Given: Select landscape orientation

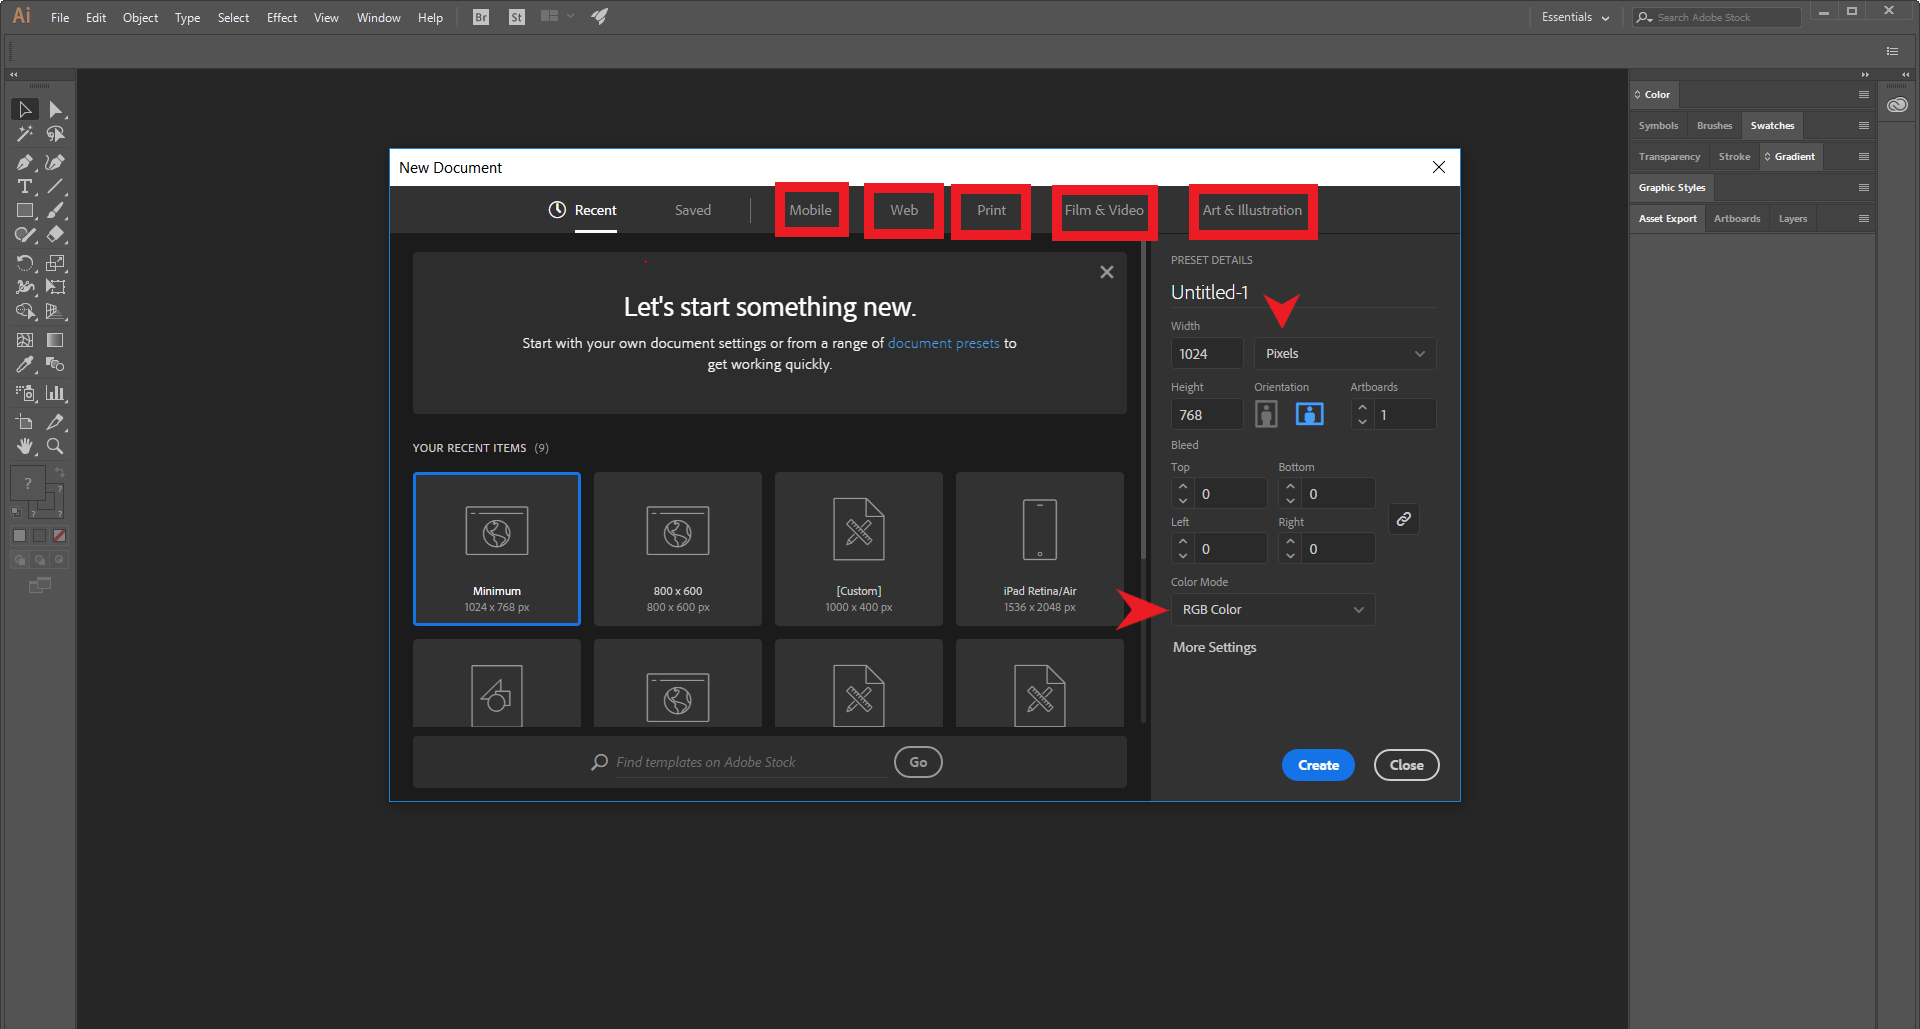Looking at the screenshot, I should (x=1309, y=414).
